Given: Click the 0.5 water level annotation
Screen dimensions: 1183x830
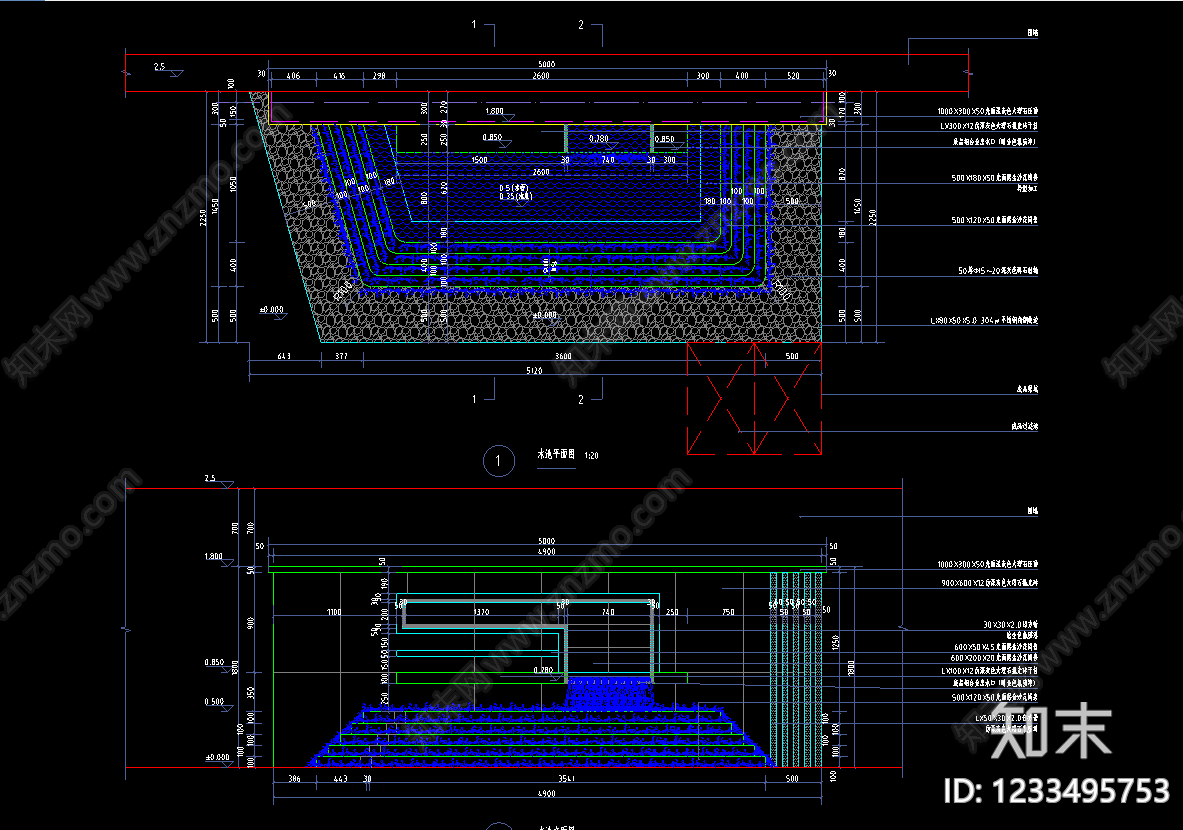Looking at the screenshot, I should [513, 188].
